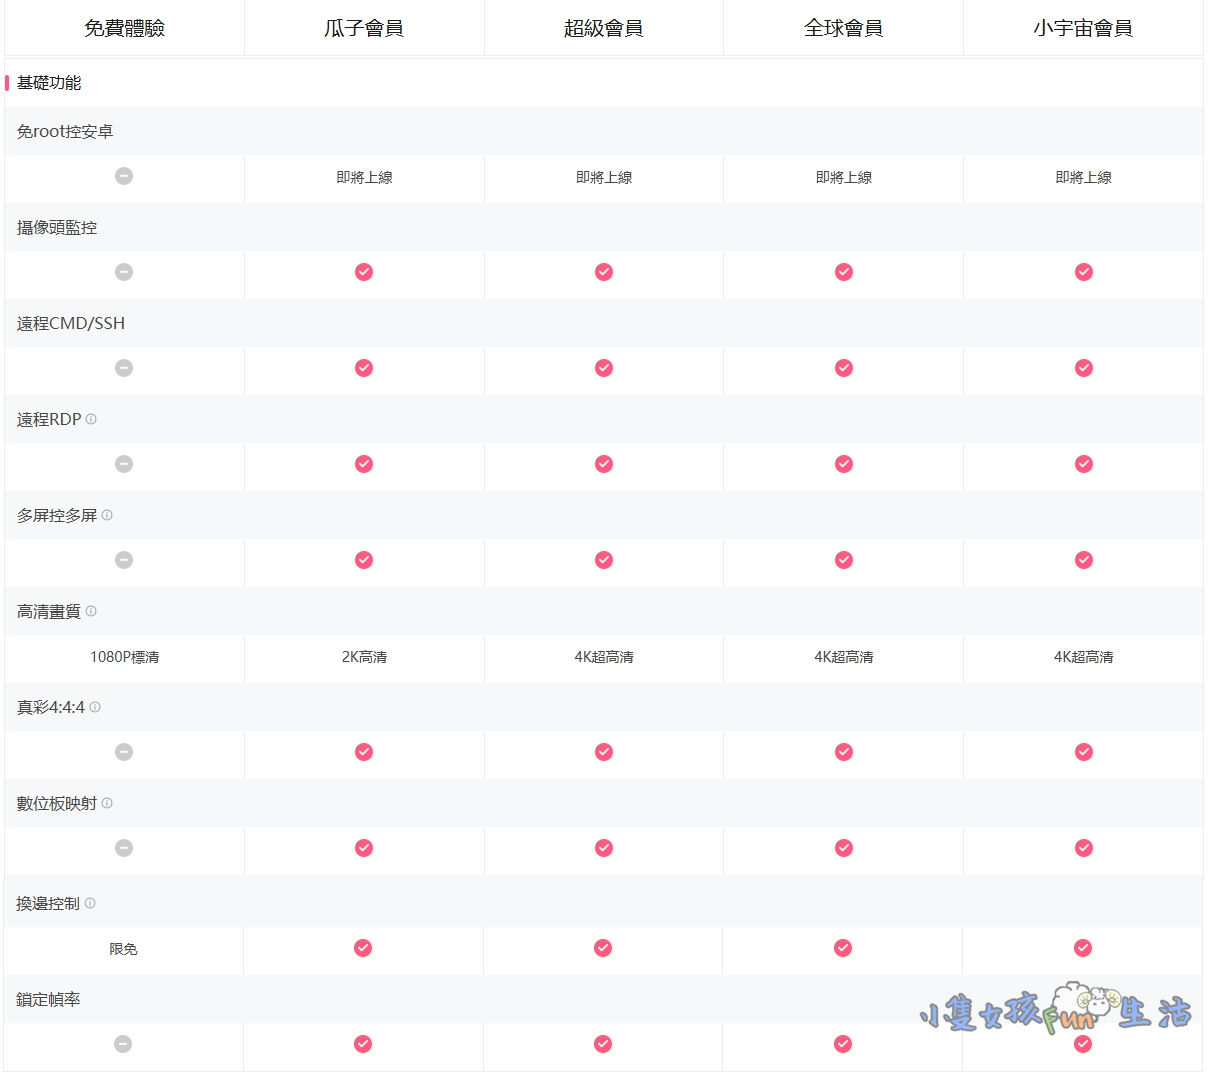Click info icon beside 真彩4:4:4

(x=95, y=708)
